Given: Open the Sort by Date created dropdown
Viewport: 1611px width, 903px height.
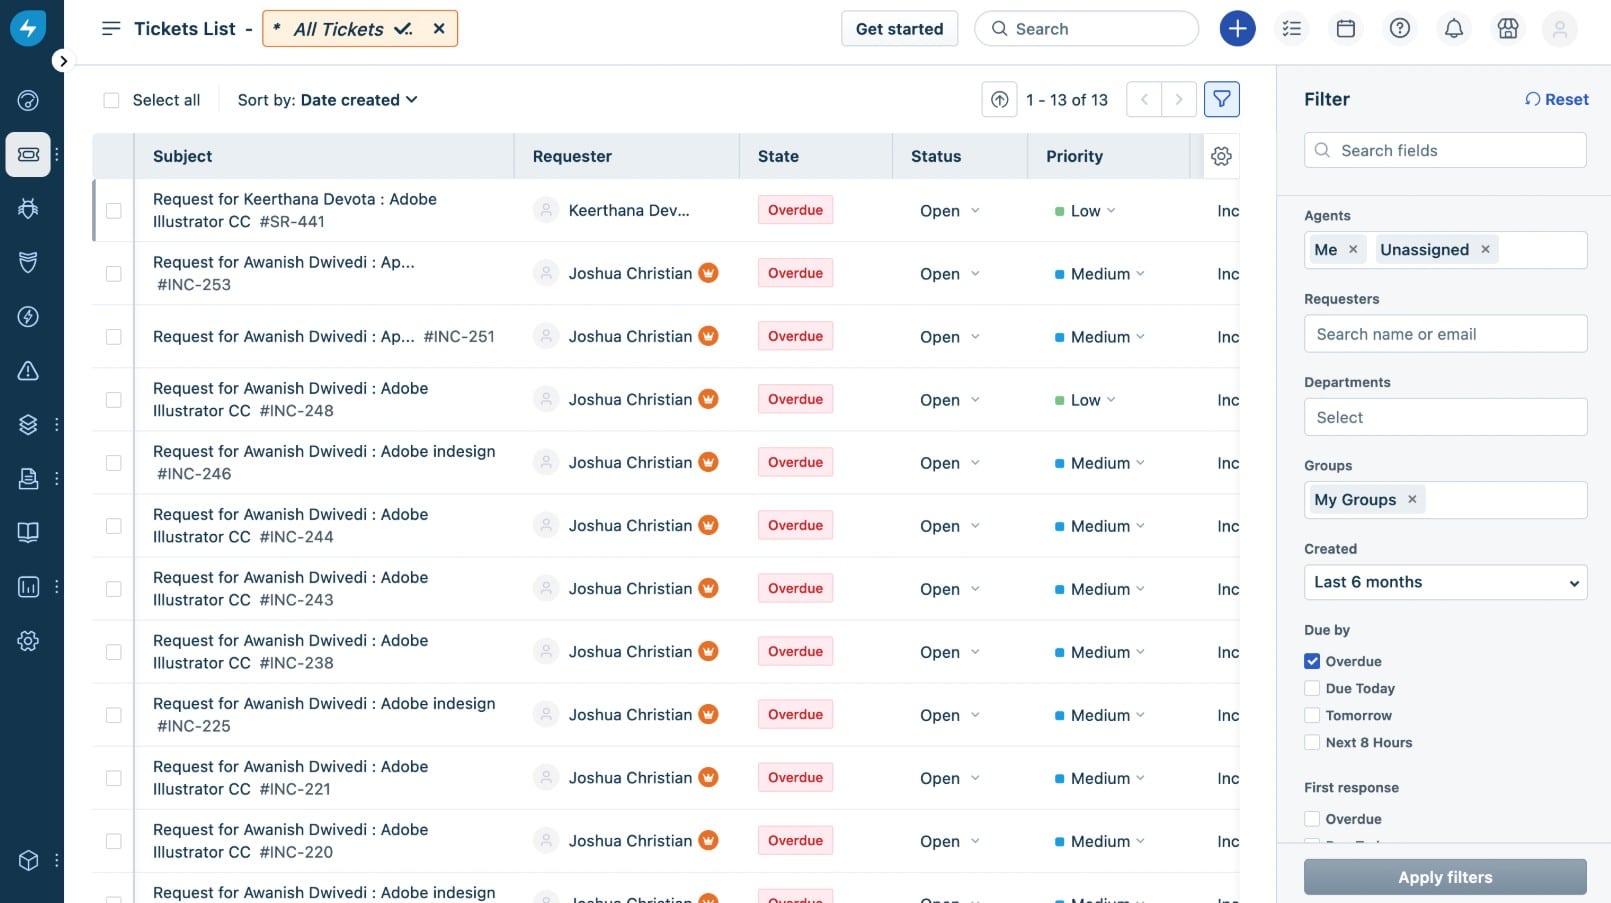Looking at the screenshot, I should [354, 99].
